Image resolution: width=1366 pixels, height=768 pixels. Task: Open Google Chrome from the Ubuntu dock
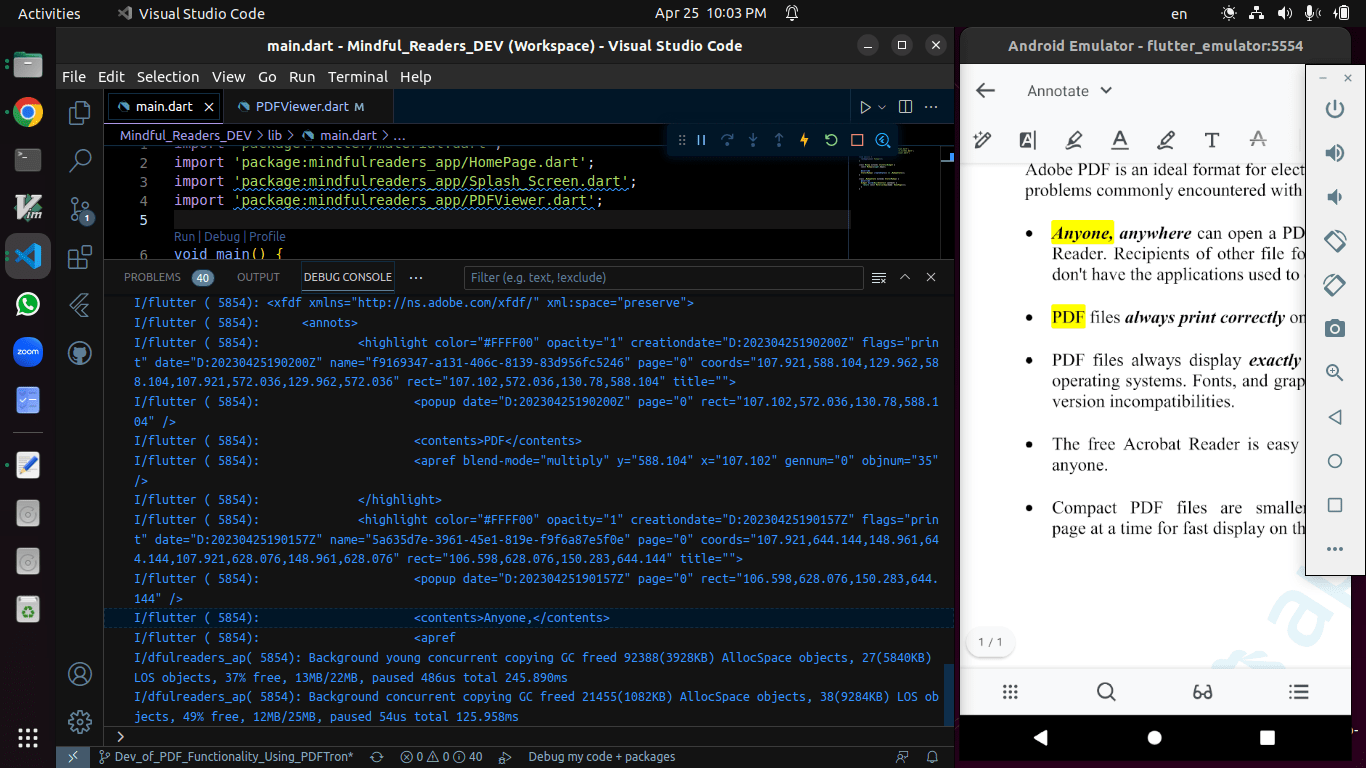pyautogui.click(x=28, y=113)
